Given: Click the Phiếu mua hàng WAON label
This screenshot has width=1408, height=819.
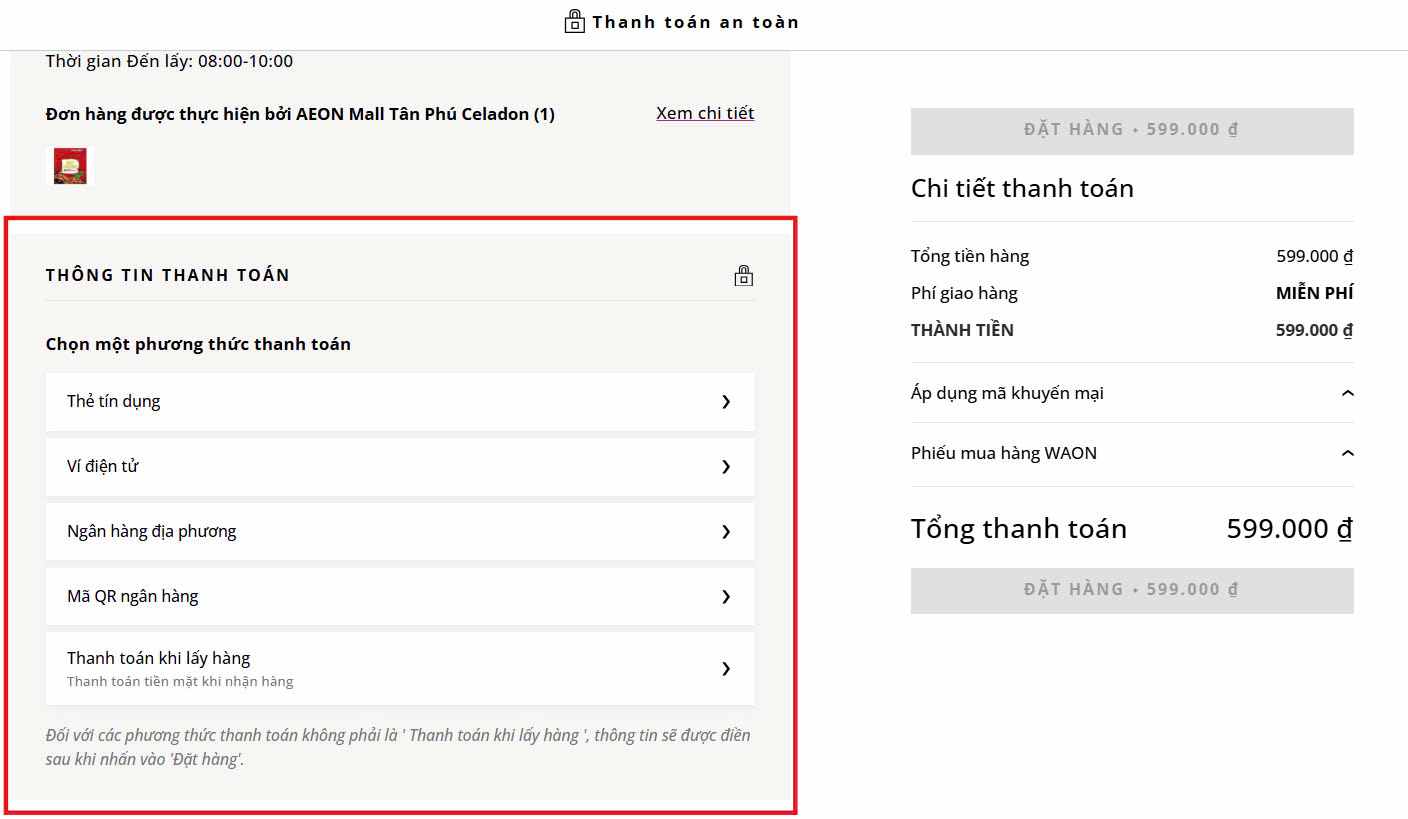Looking at the screenshot, I should click(1004, 453).
